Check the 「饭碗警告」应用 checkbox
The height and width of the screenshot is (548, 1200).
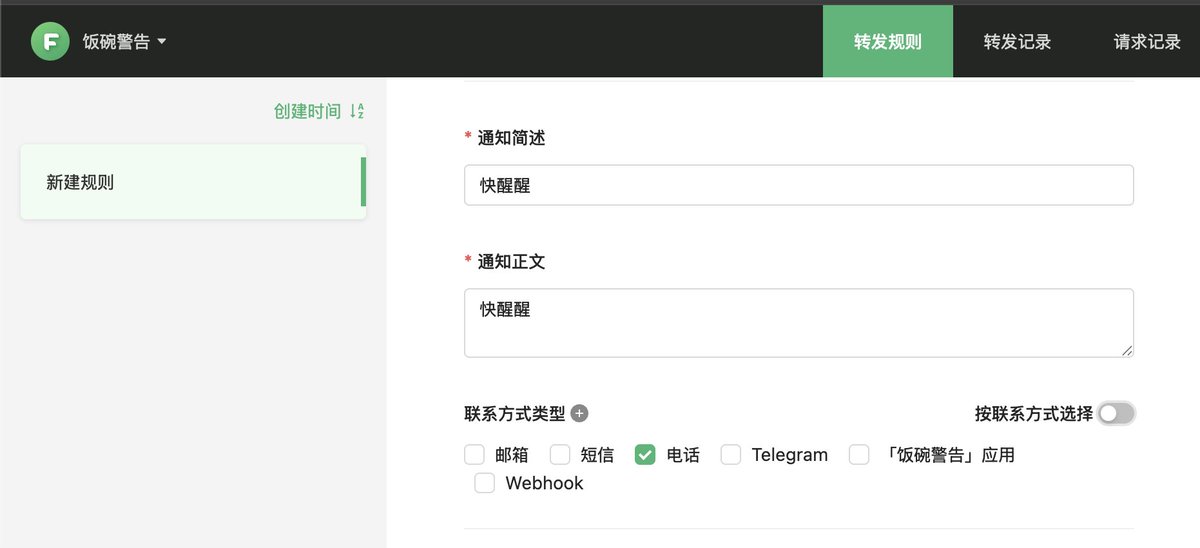pyautogui.click(x=859, y=455)
